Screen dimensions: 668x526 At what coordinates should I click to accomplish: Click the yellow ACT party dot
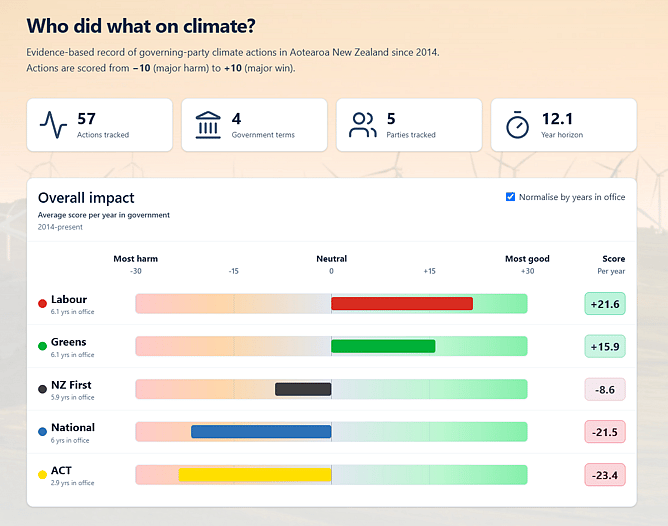click(x=42, y=474)
